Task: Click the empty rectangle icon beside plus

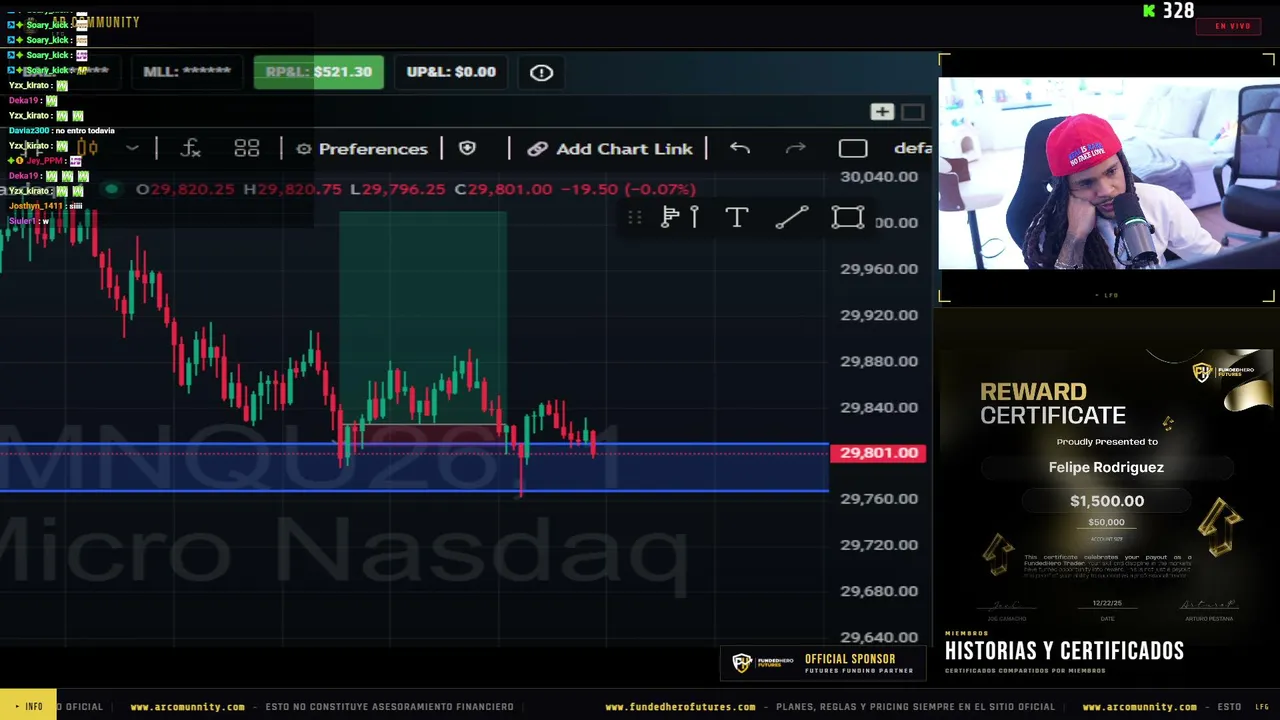Action: (913, 112)
